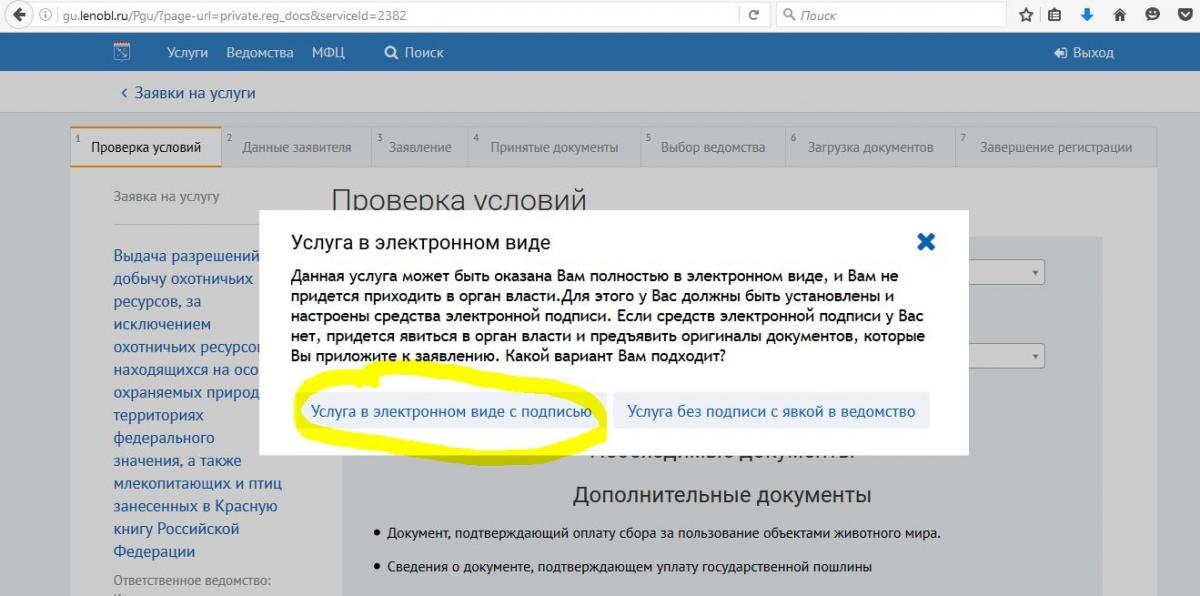Screen dimensions: 1200x596
Task: Choose 'Услуга в электронном виде с подписью'
Action: click(451, 411)
